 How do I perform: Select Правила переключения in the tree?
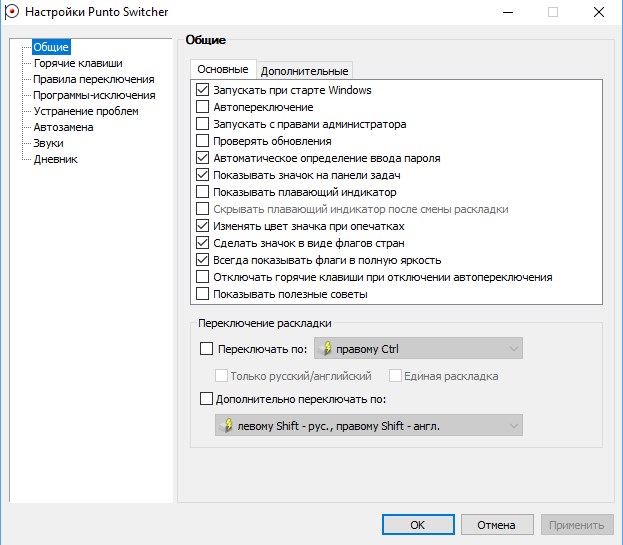pos(93,79)
